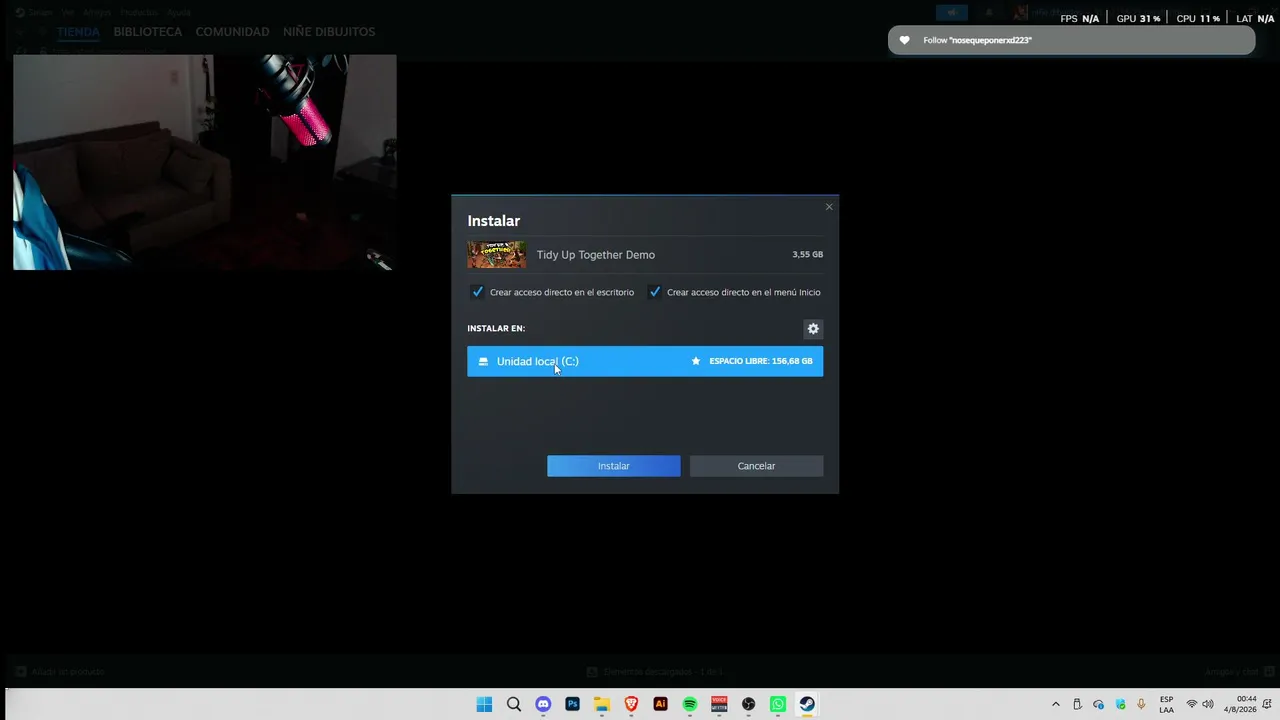1280x720 pixels.
Task: Expand the hidden system tray icons
Action: pos(1055,704)
